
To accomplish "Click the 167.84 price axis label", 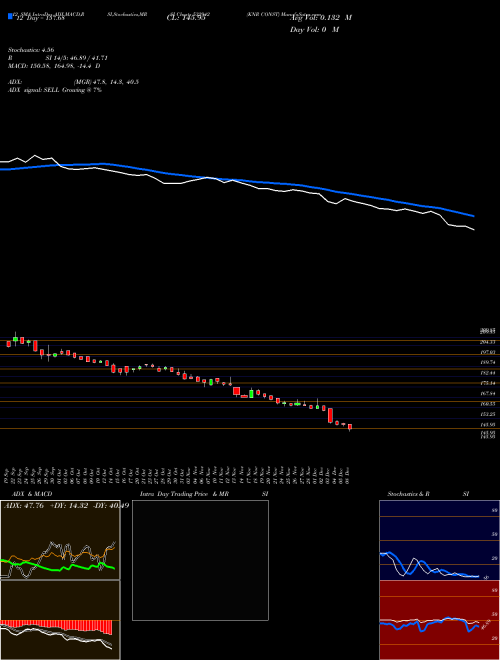I will (x=487, y=394).
